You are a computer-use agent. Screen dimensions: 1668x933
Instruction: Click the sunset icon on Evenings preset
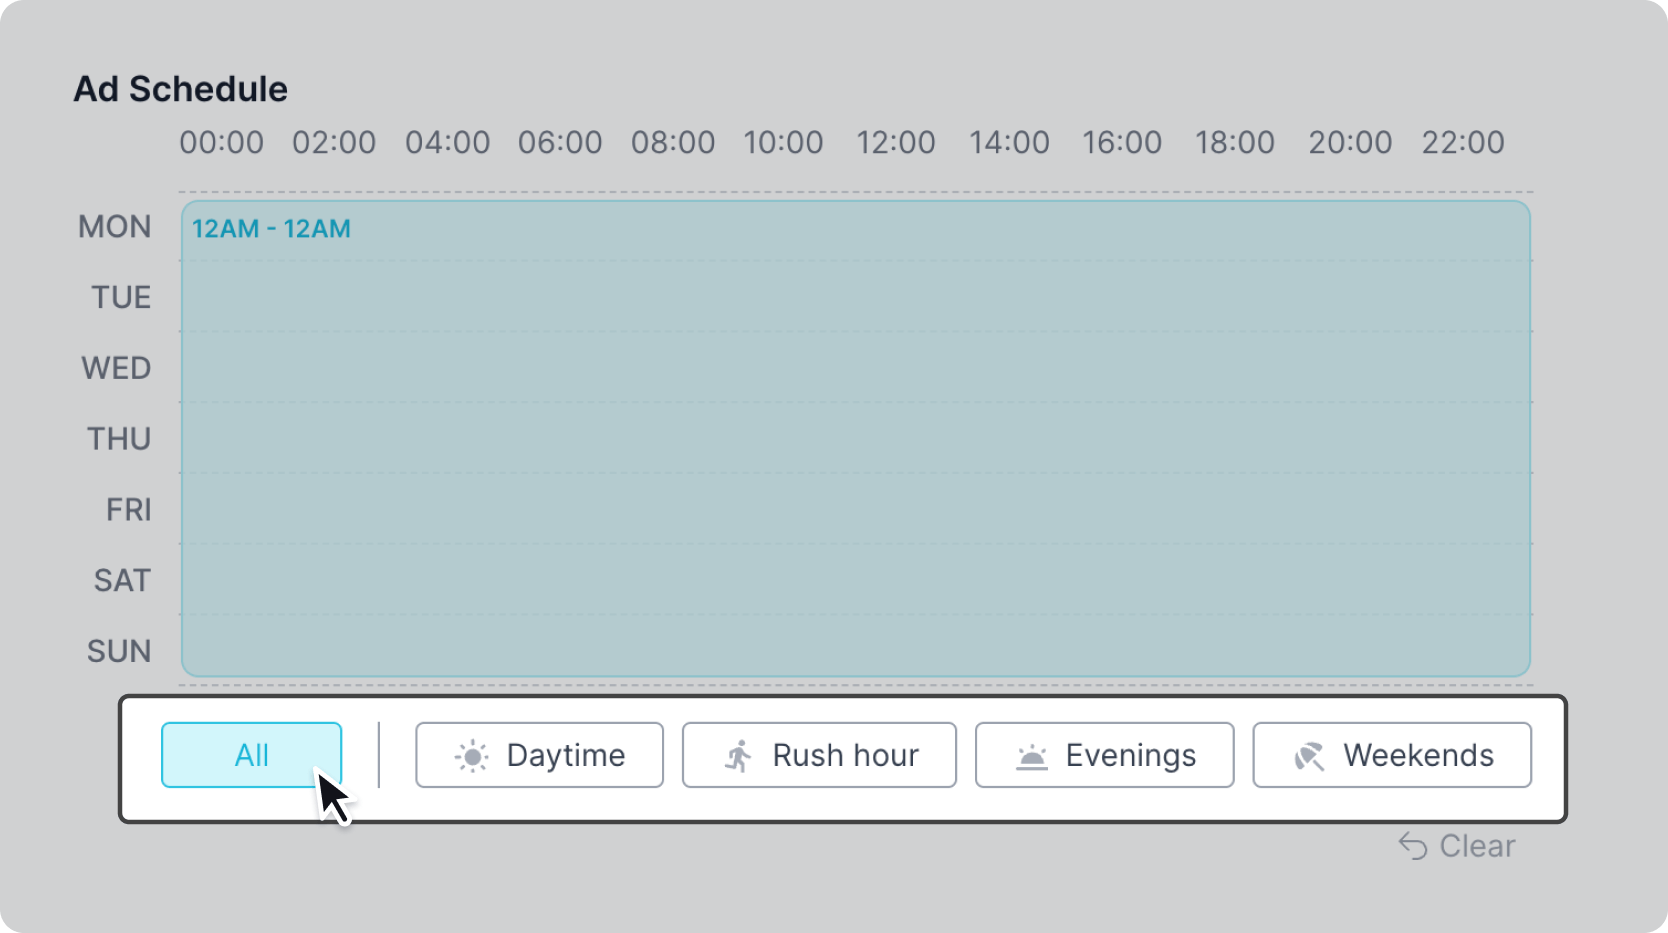[1031, 757]
